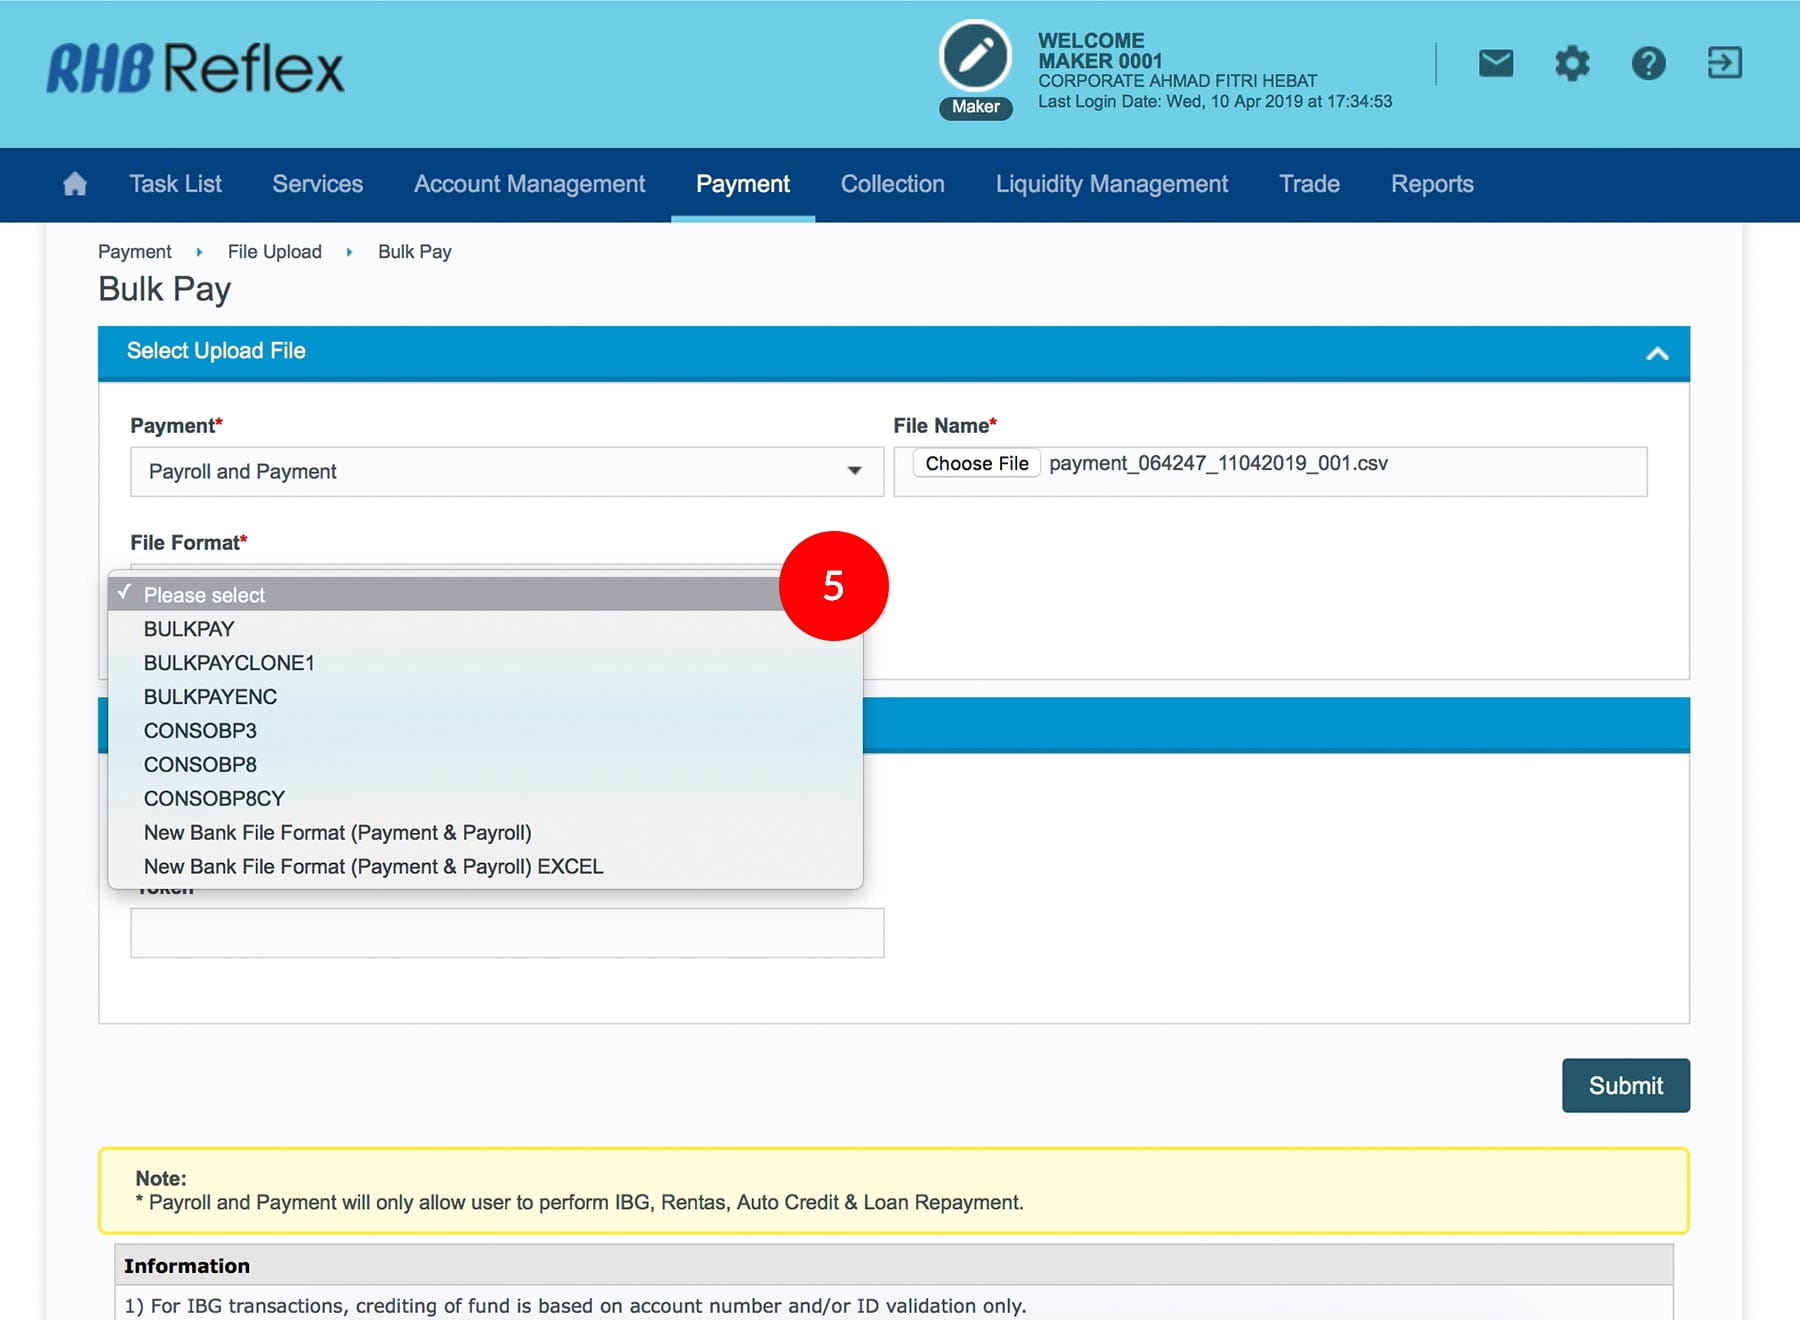Open the Liquidity Management menu
Viewport: 1800px width, 1320px height.
tap(1111, 184)
